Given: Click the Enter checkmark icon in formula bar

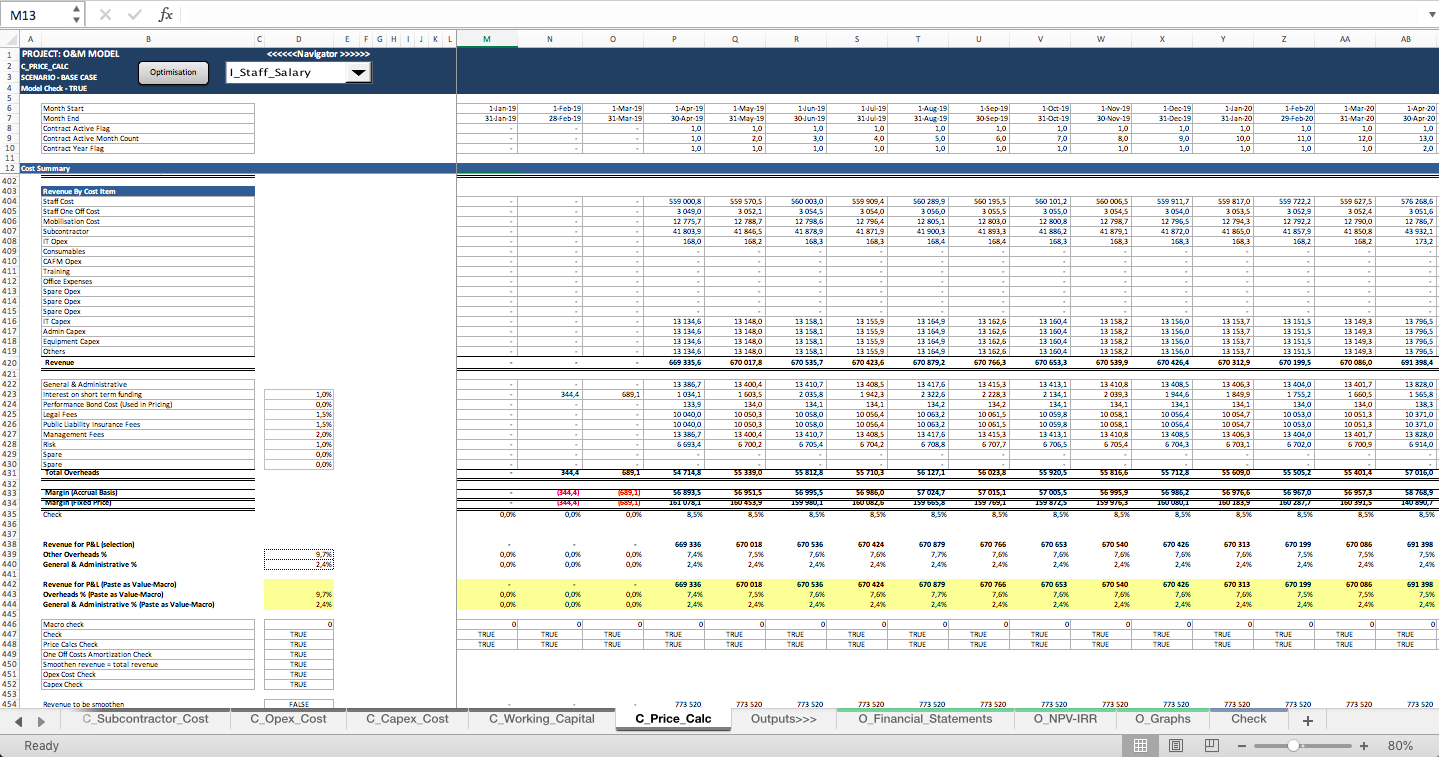Looking at the screenshot, I should point(135,14).
